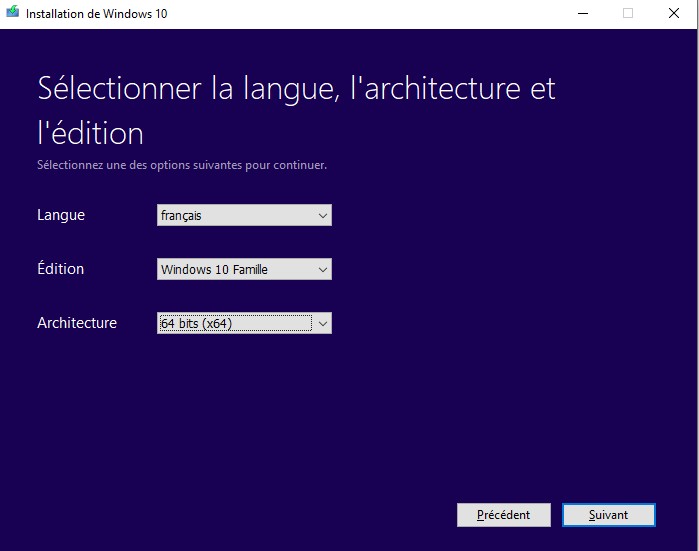This screenshot has height=551, width=699.
Task: Click the disabled maximize button in title bar
Action: click(628, 13)
